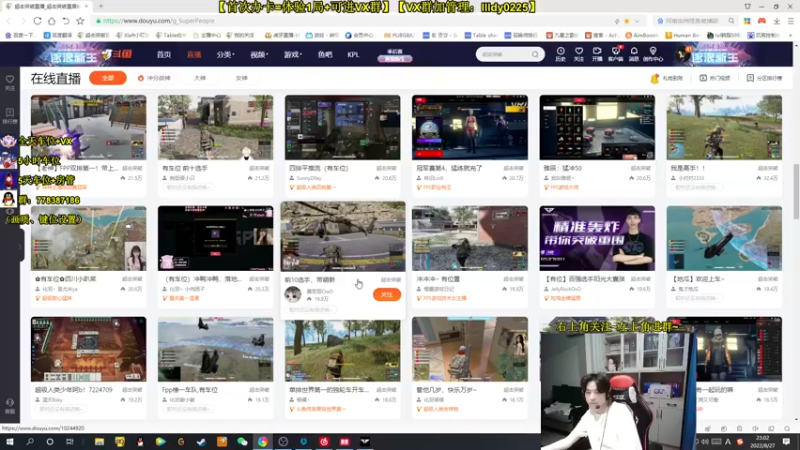The width and height of the screenshot is (800, 450).
Task: Click the browser home button
Action: click(52, 21)
